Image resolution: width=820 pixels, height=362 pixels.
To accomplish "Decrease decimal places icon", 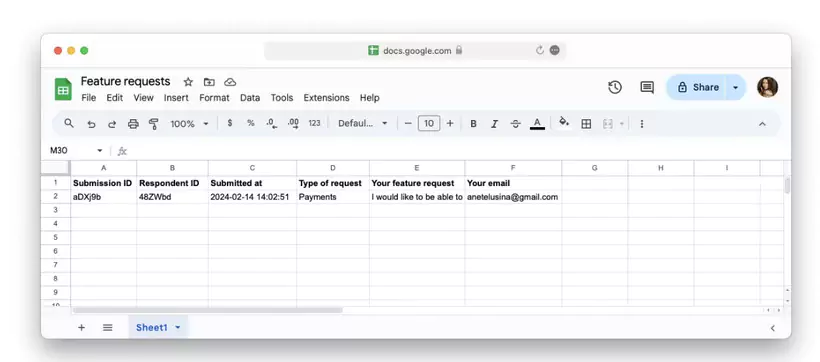I will coord(271,124).
